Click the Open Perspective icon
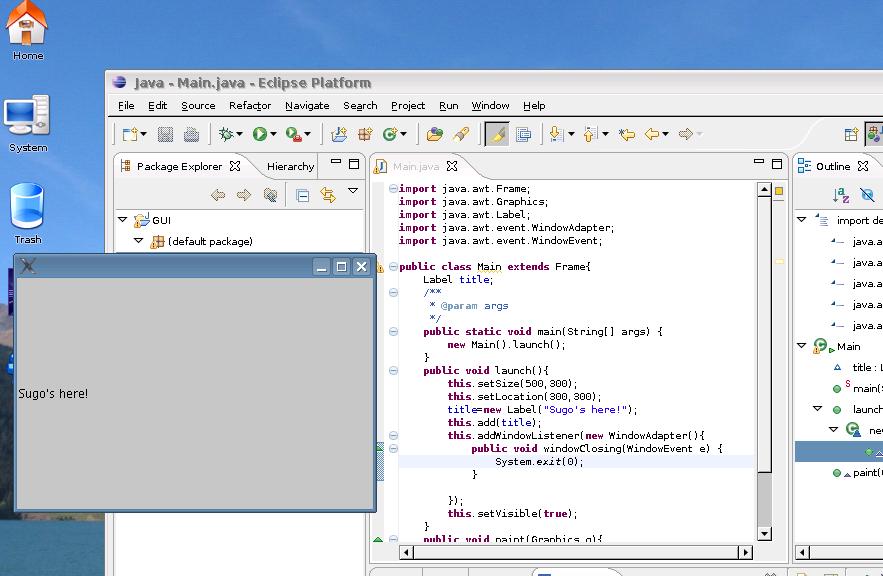The height and width of the screenshot is (576, 883). [x=851, y=134]
